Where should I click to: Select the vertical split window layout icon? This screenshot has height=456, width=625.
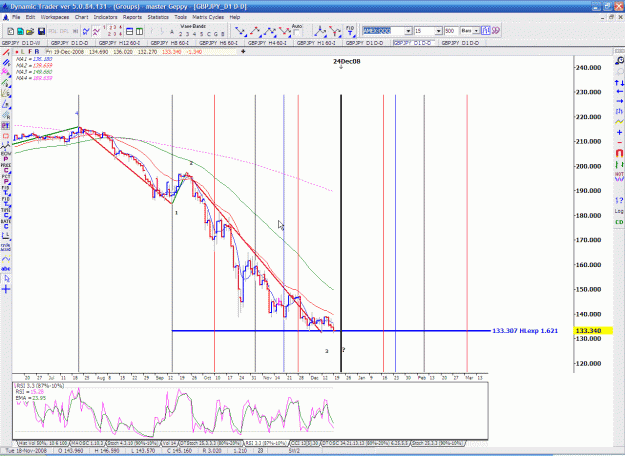139,31
